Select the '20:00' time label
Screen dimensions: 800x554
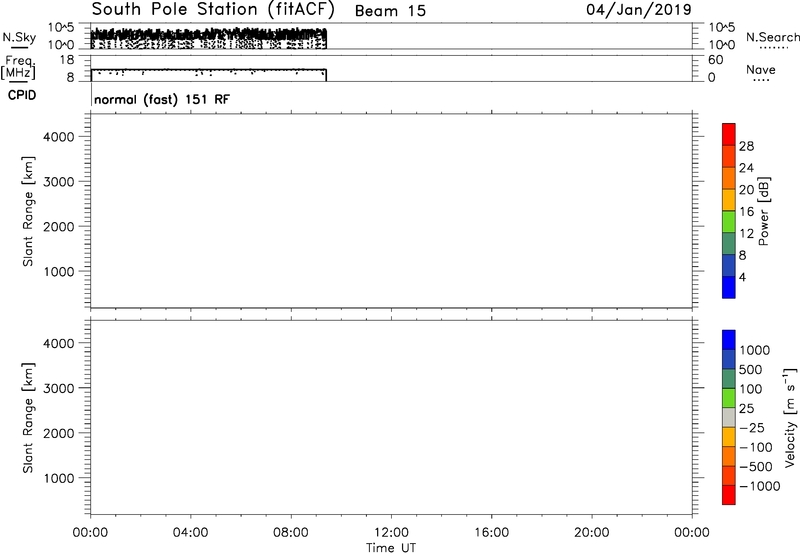592,533
